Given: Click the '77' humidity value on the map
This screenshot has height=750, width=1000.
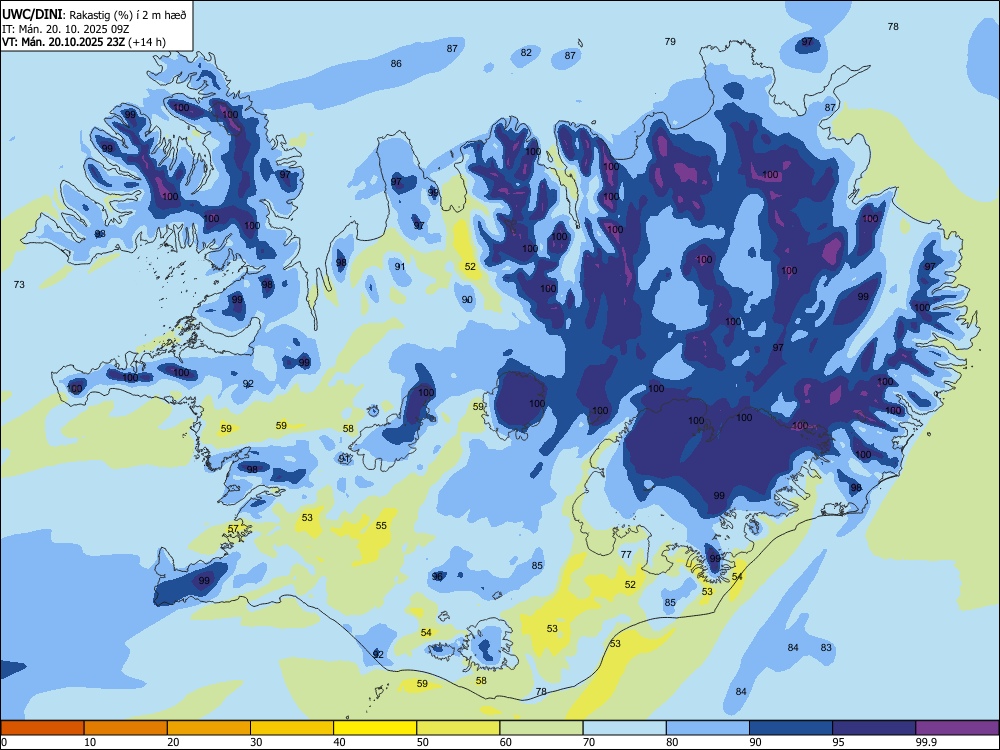Looking at the screenshot, I should click(626, 554).
